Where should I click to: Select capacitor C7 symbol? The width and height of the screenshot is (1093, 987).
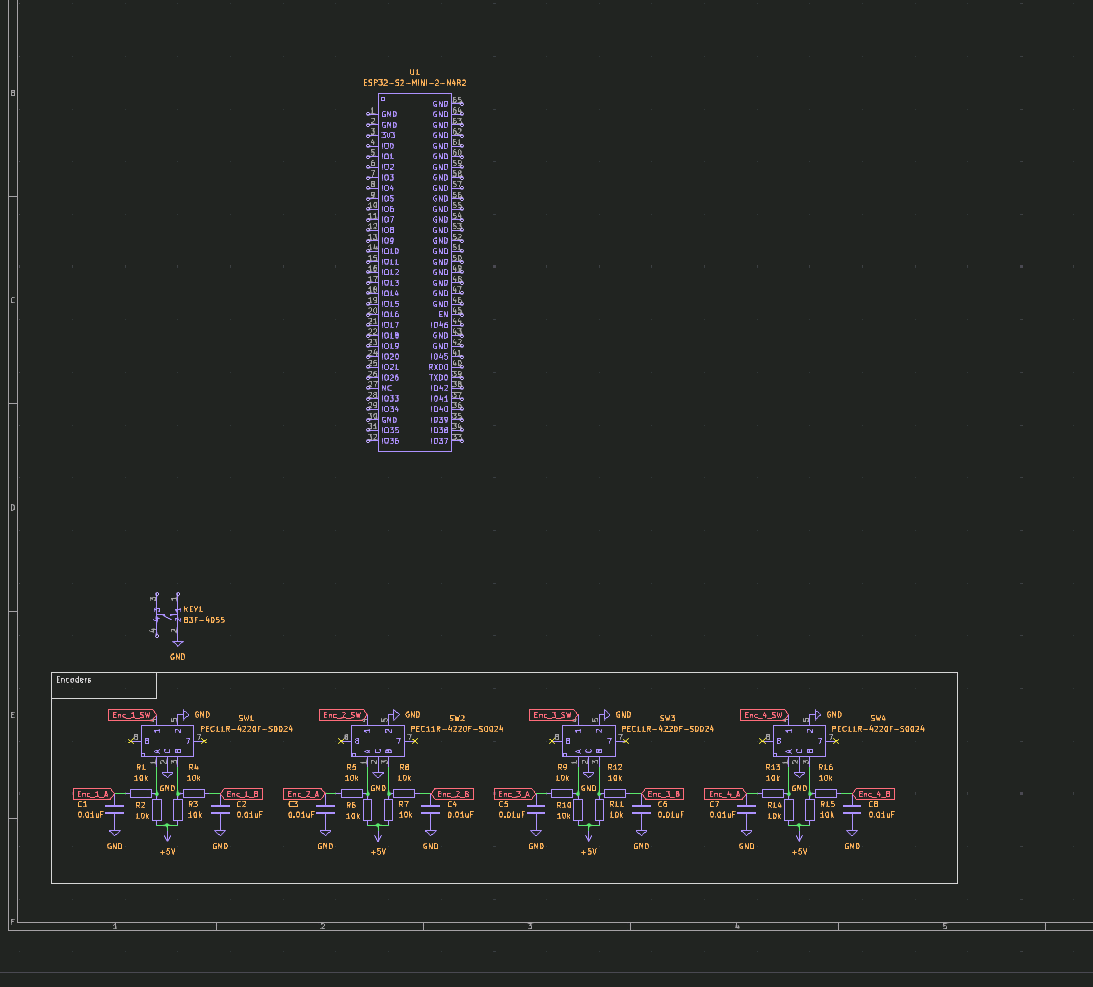pyautogui.click(x=747, y=809)
